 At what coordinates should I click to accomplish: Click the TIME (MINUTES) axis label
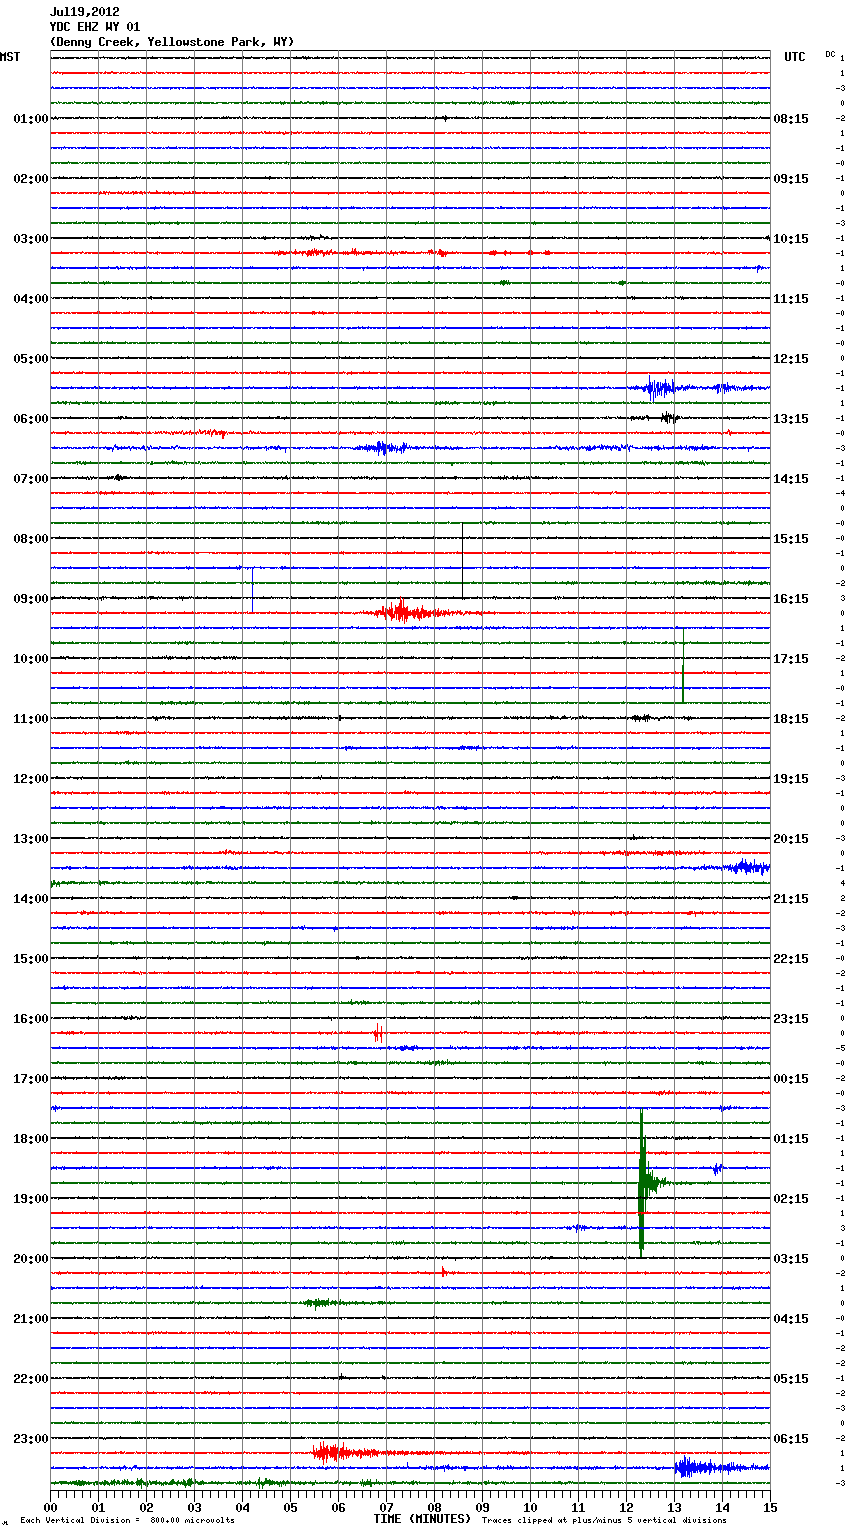422,1519
